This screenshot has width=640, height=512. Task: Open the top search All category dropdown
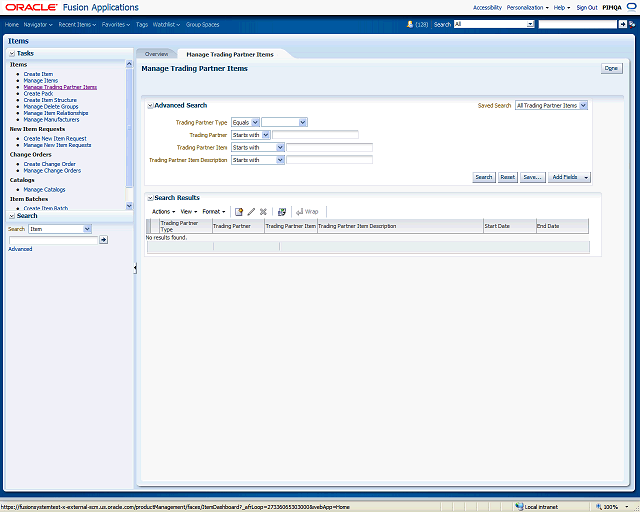point(530,24)
